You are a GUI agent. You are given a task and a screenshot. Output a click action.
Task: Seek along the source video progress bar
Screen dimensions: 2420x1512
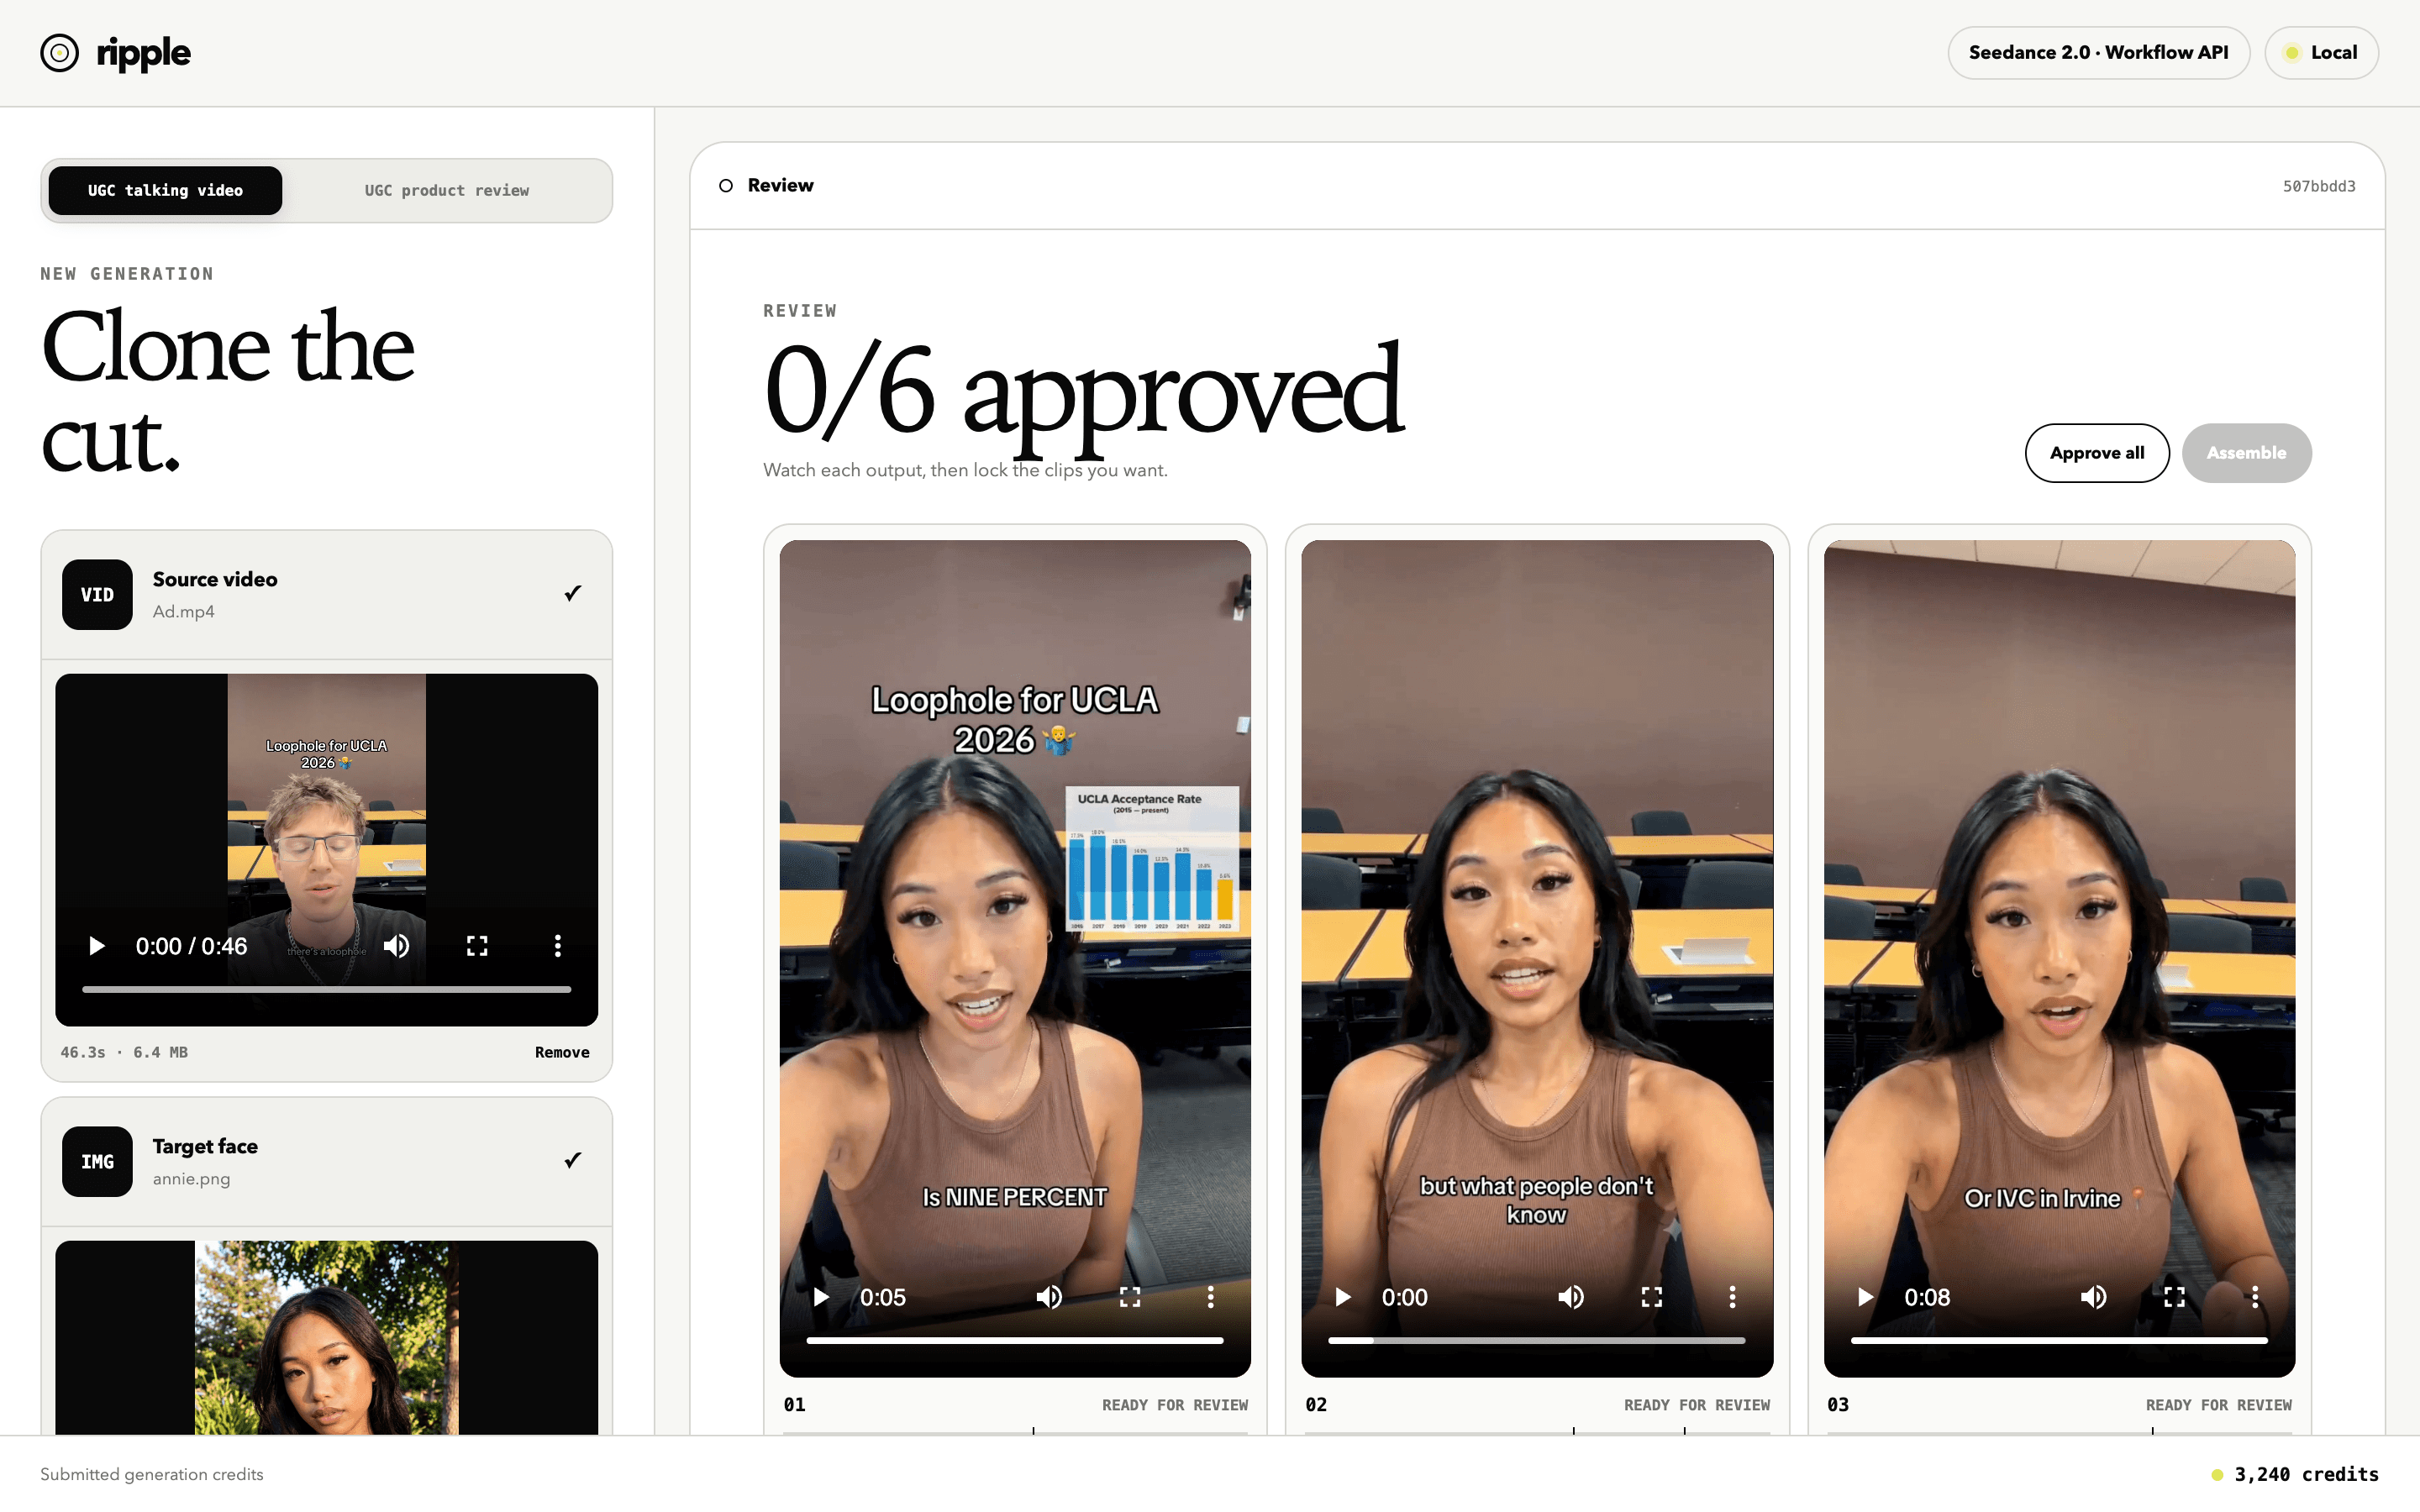click(326, 989)
